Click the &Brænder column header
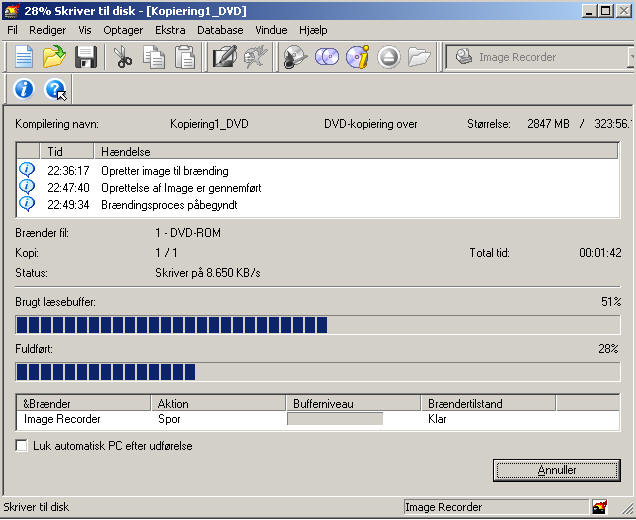Screen dimensions: 636x520 pos(84,403)
